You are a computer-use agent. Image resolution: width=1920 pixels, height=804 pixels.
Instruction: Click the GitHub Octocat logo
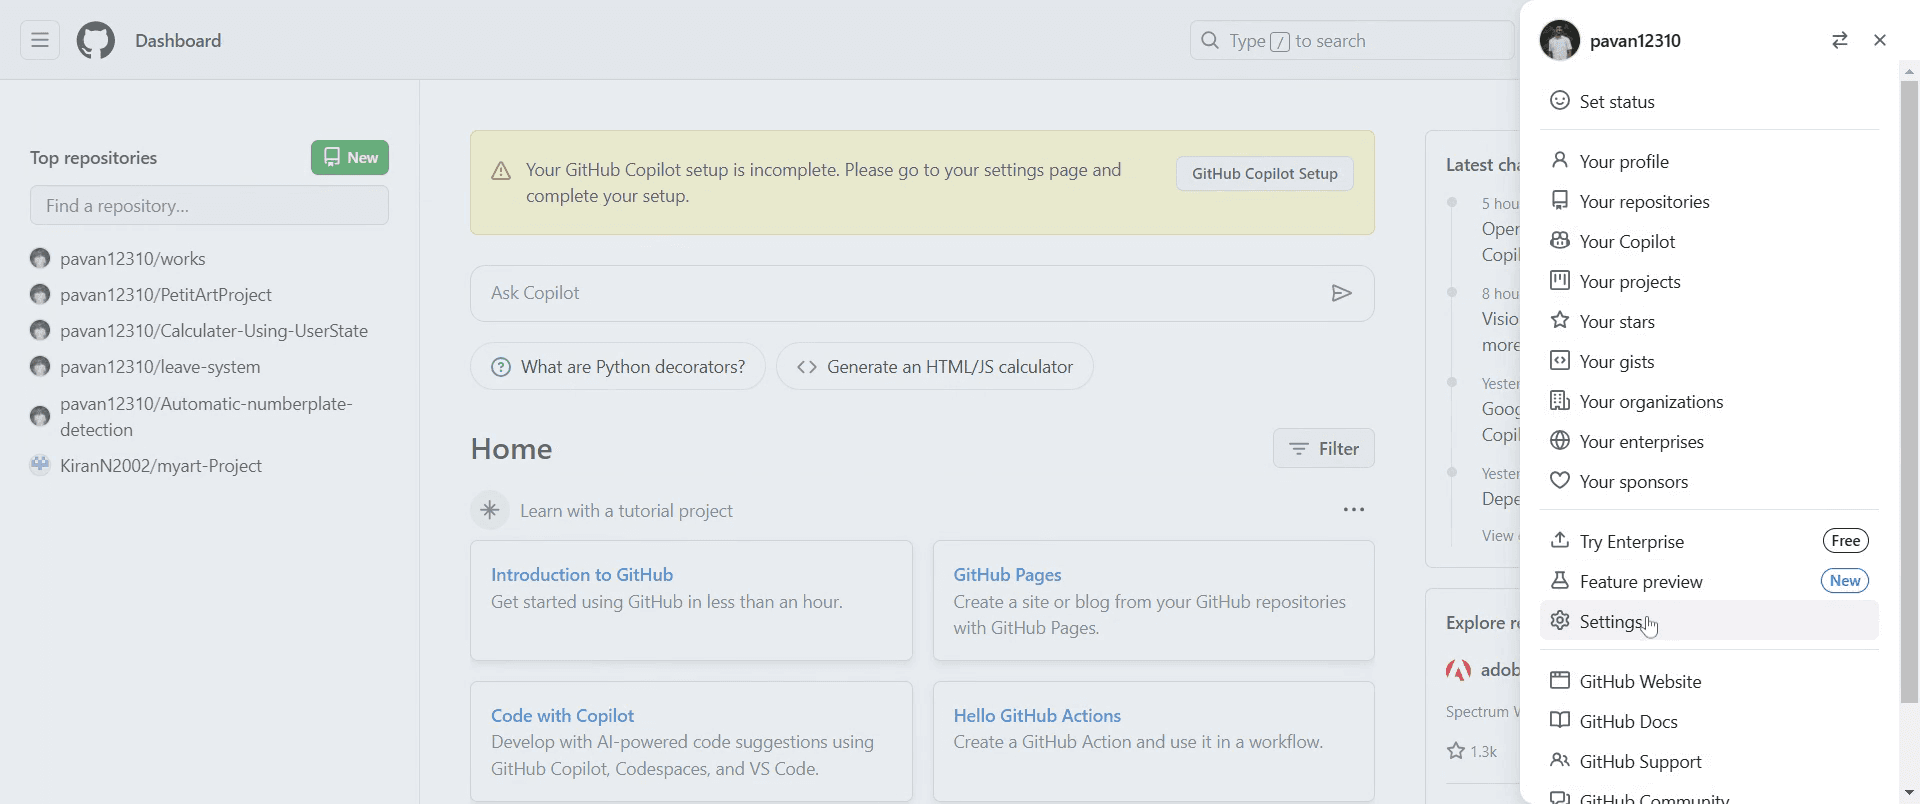pos(96,41)
